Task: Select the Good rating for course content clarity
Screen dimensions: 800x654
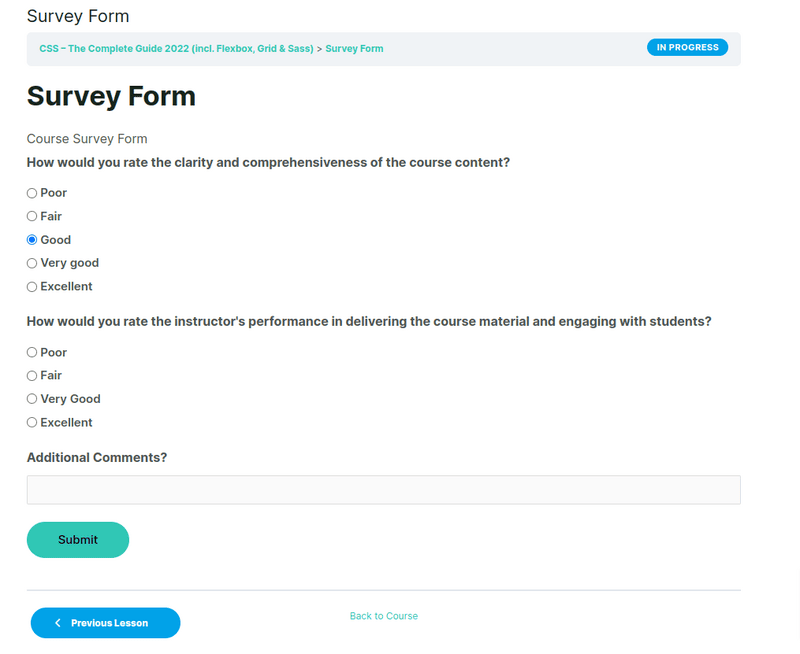Action: (x=31, y=239)
